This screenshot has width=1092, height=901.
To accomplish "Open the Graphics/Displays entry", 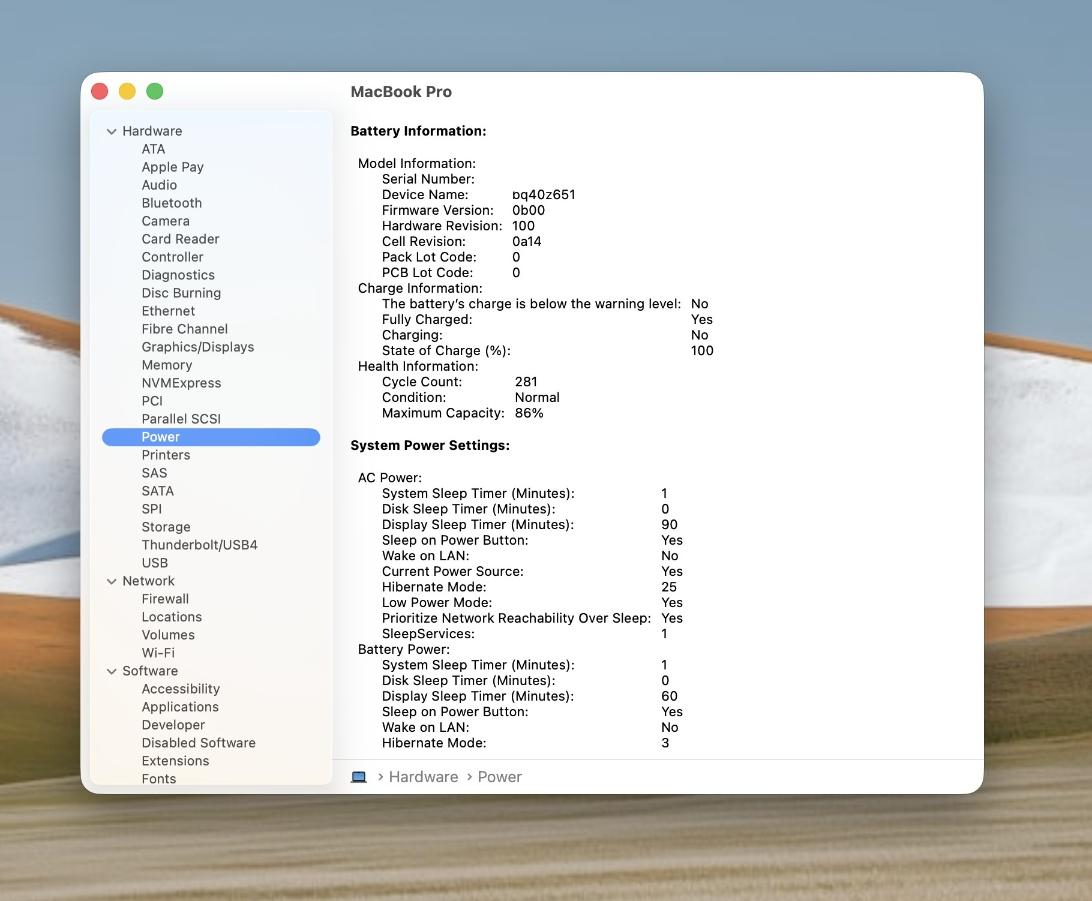I will [x=197, y=347].
